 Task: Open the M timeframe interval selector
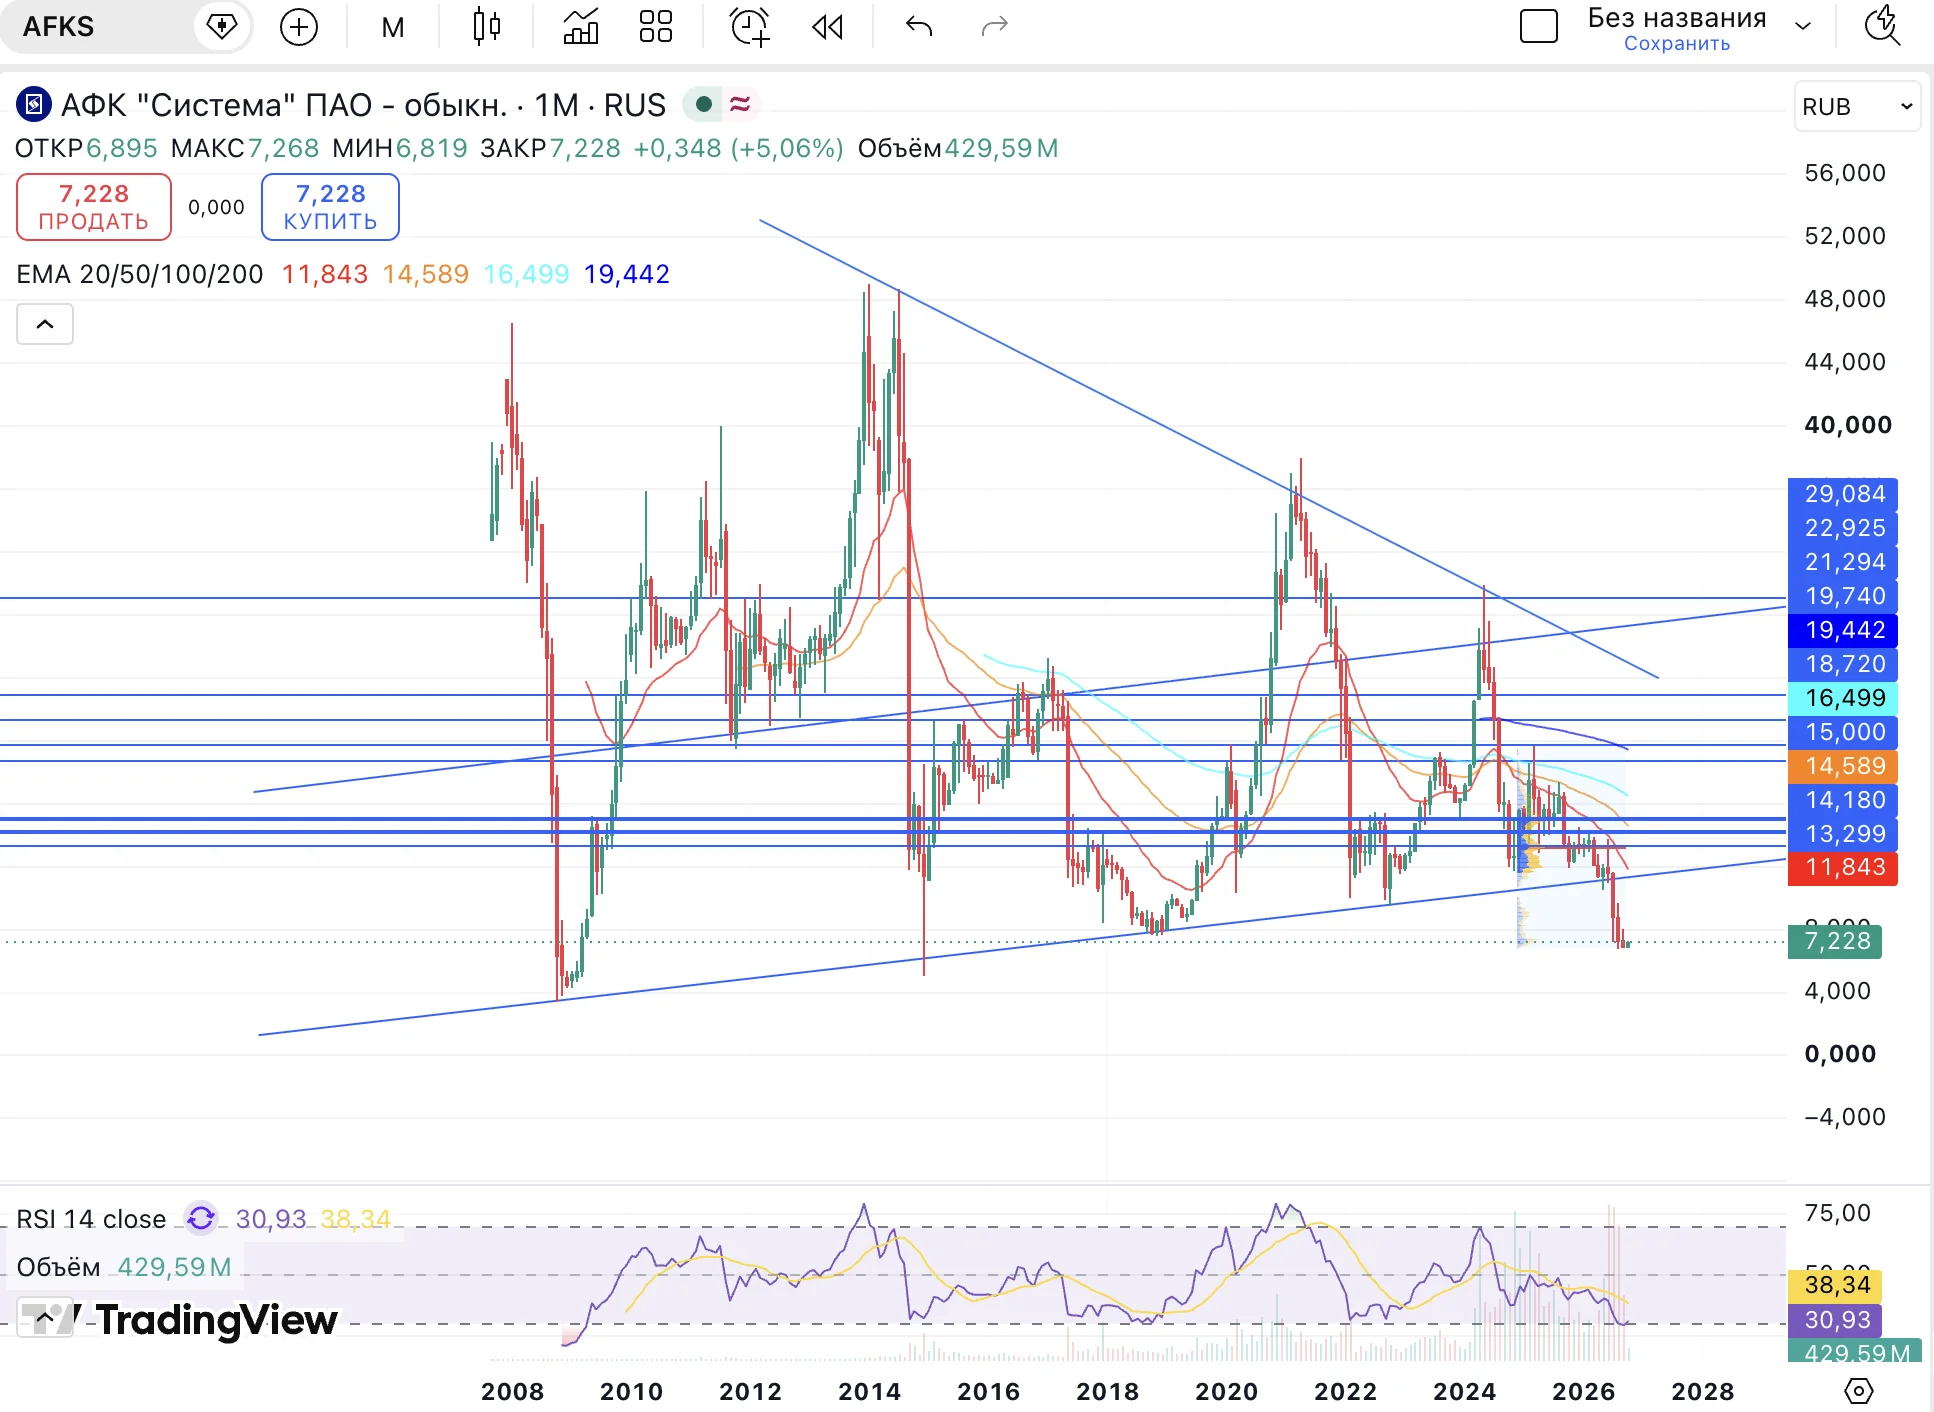pyautogui.click(x=393, y=27)
